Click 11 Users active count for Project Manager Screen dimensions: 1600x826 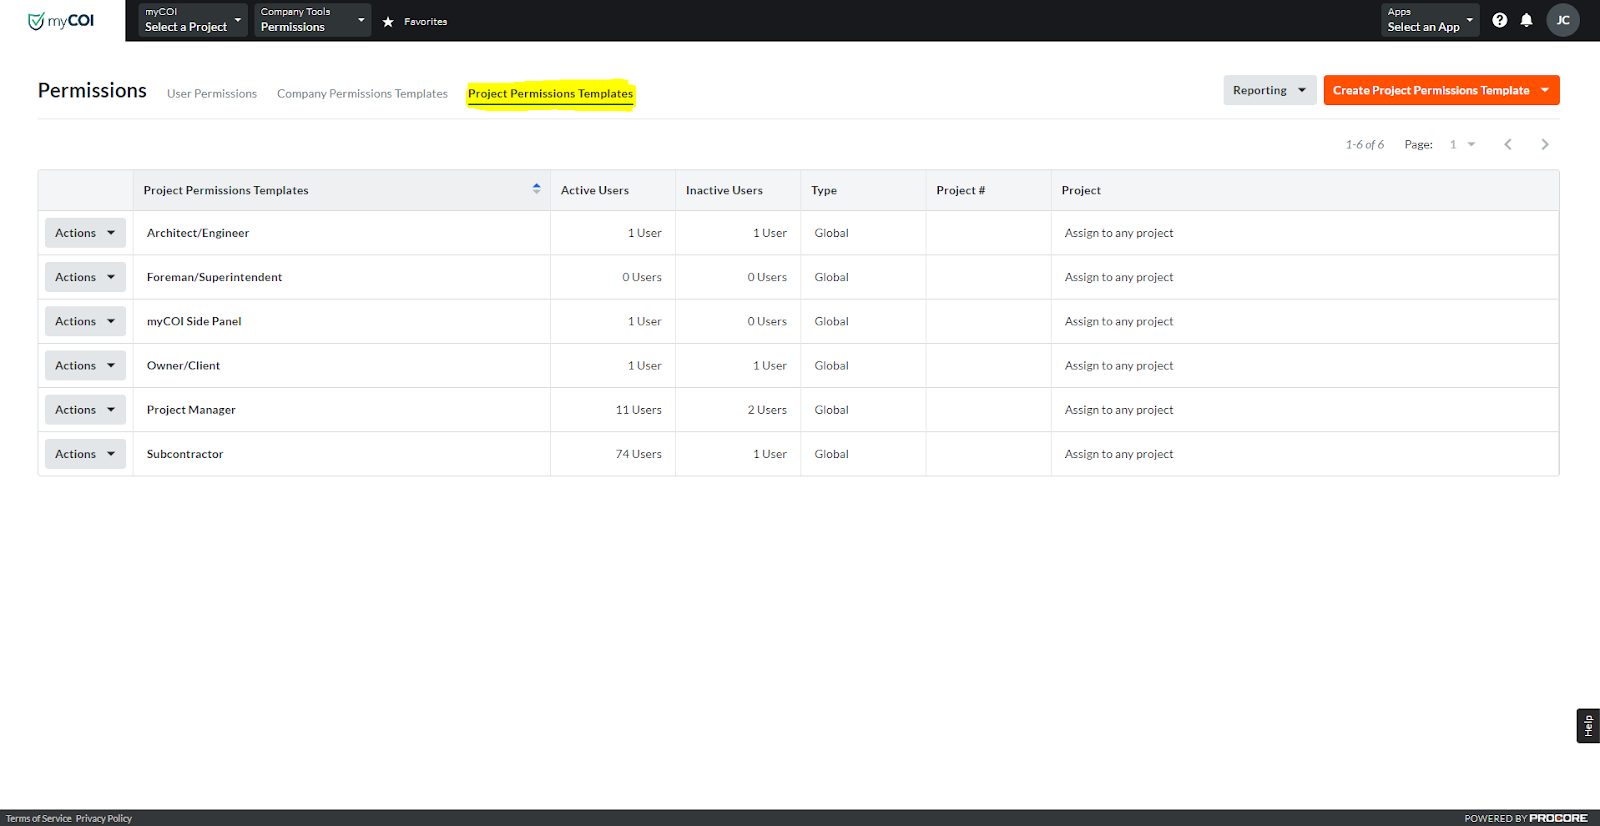[638, 410]
